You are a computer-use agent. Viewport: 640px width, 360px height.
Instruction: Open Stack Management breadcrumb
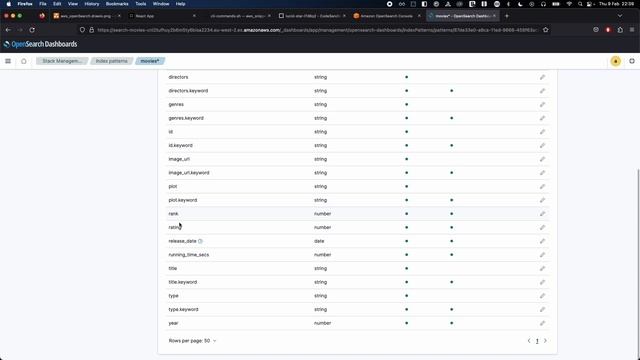pos(62,61)
